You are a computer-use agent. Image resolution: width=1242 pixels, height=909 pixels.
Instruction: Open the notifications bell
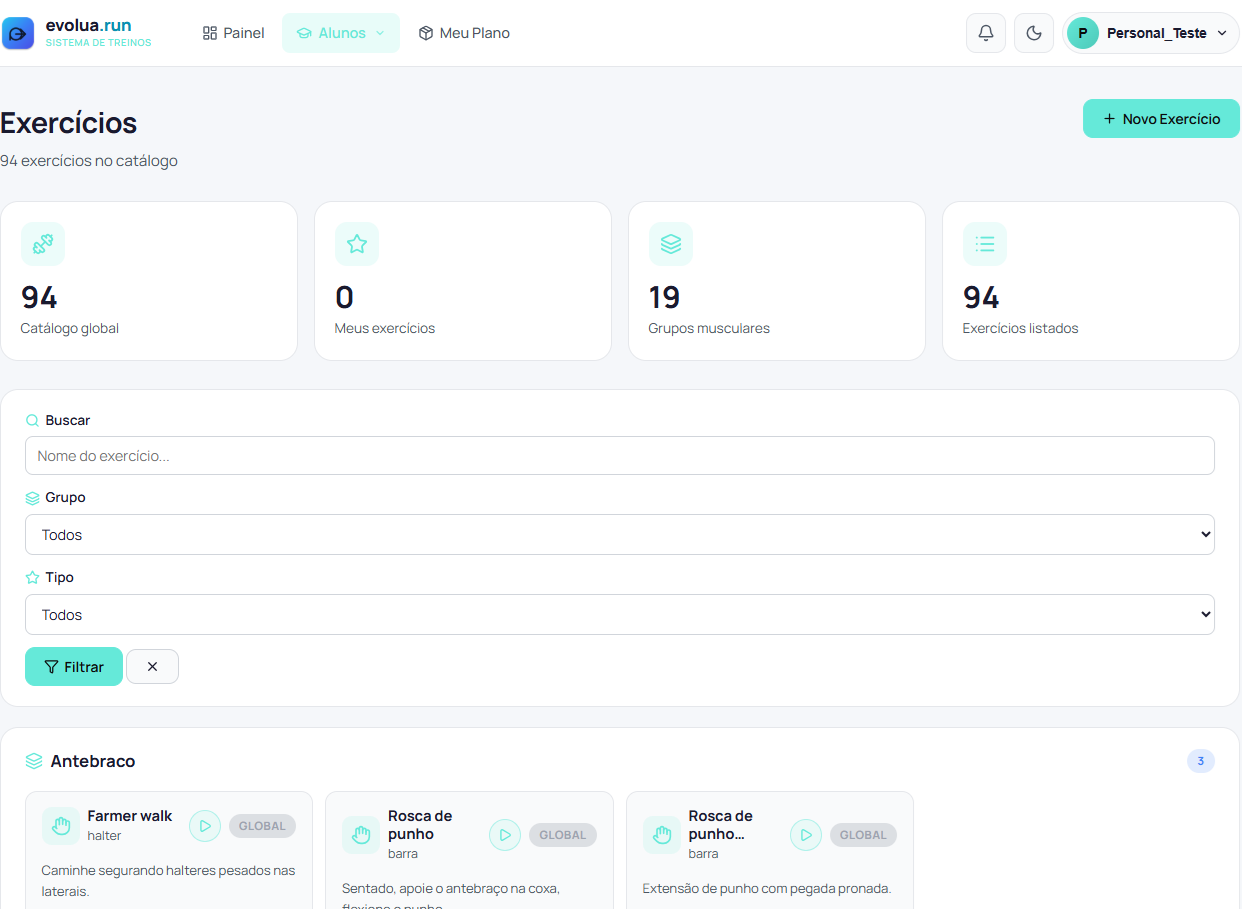tap(985, 33)
